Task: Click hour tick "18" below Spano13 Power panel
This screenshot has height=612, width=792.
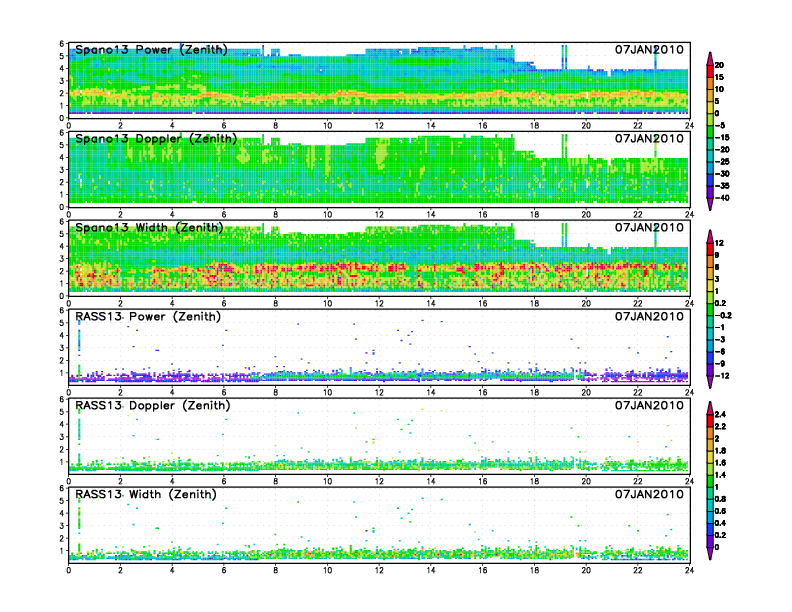Action: pyautogui.click(x=534, y=126)
